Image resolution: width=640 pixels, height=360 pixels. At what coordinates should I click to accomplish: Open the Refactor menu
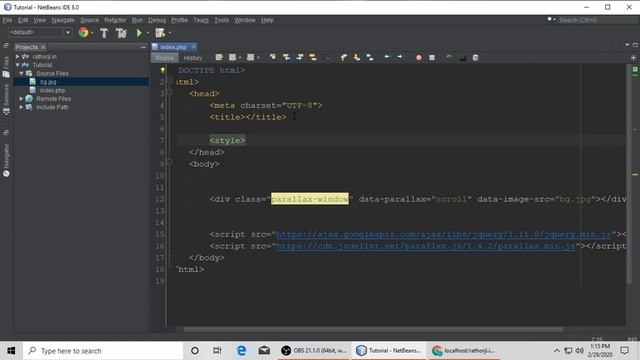point(115,20)
